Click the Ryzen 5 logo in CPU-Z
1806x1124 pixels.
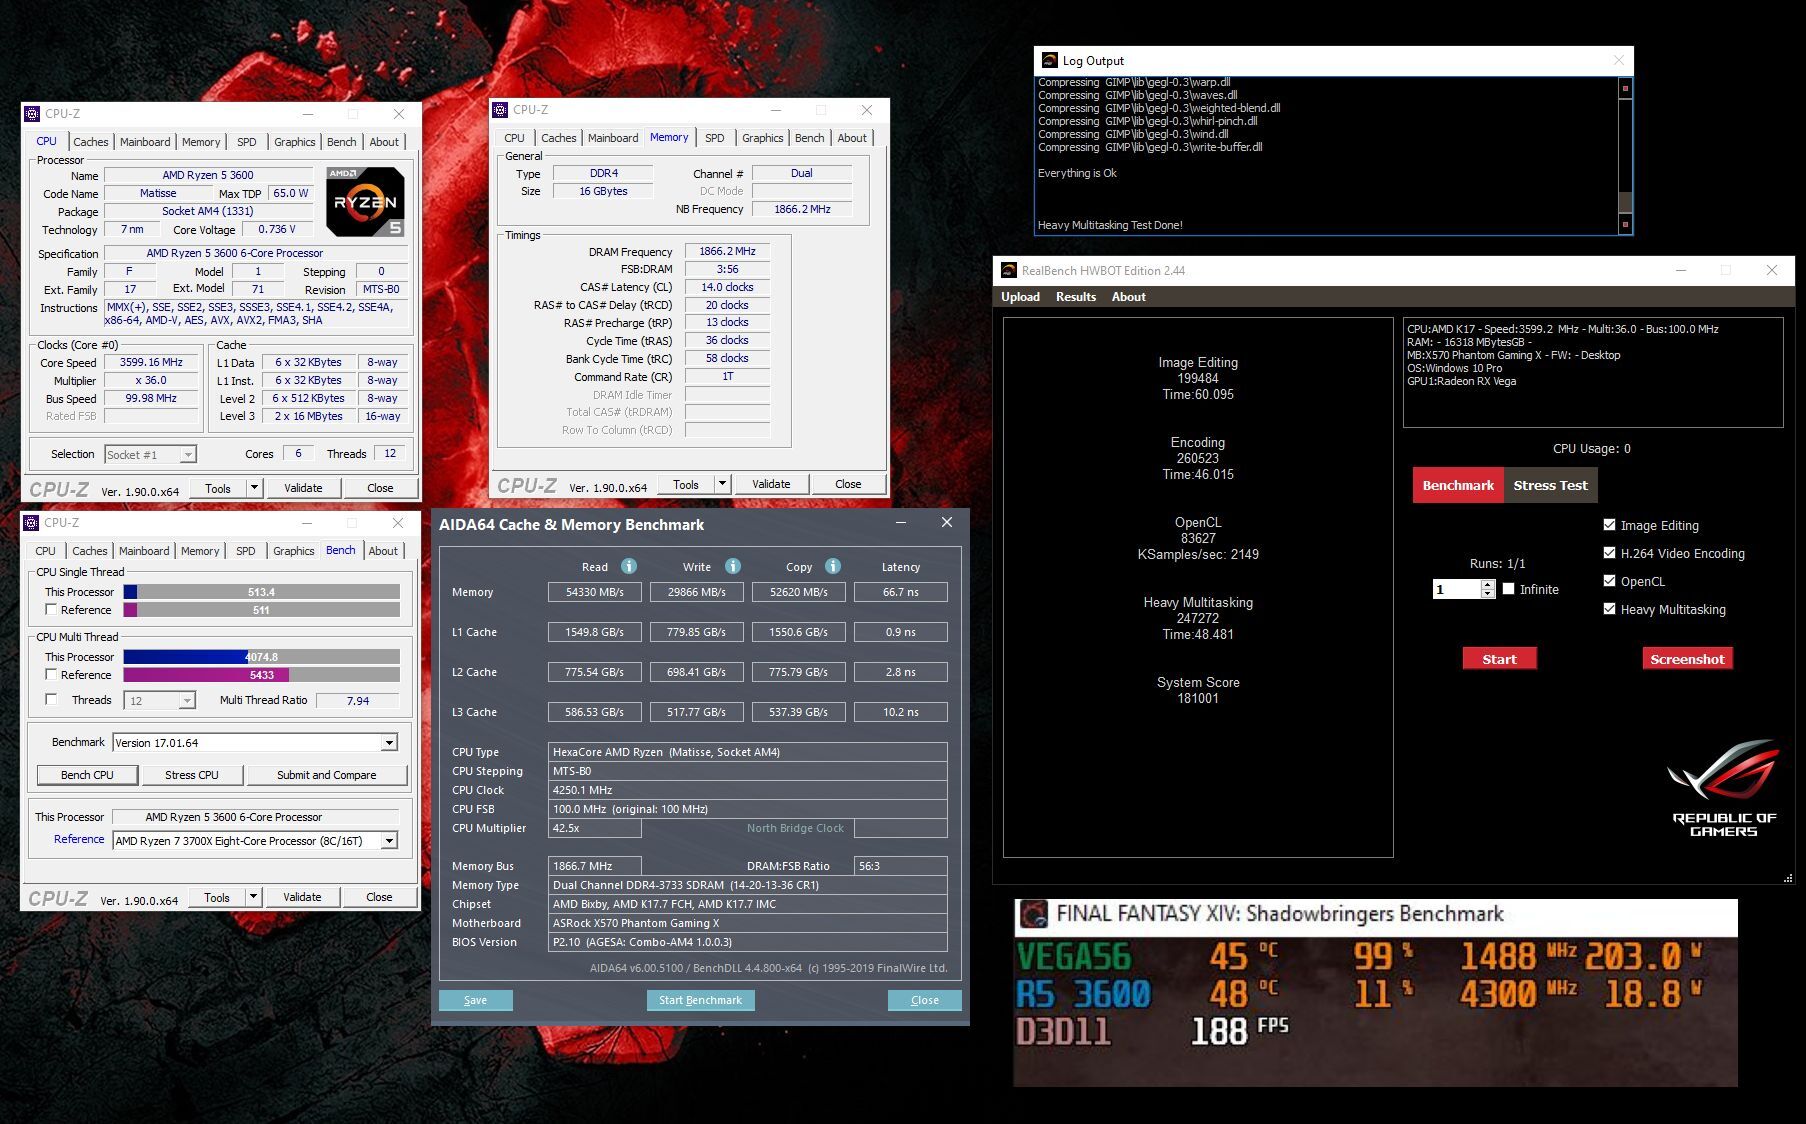365,201
